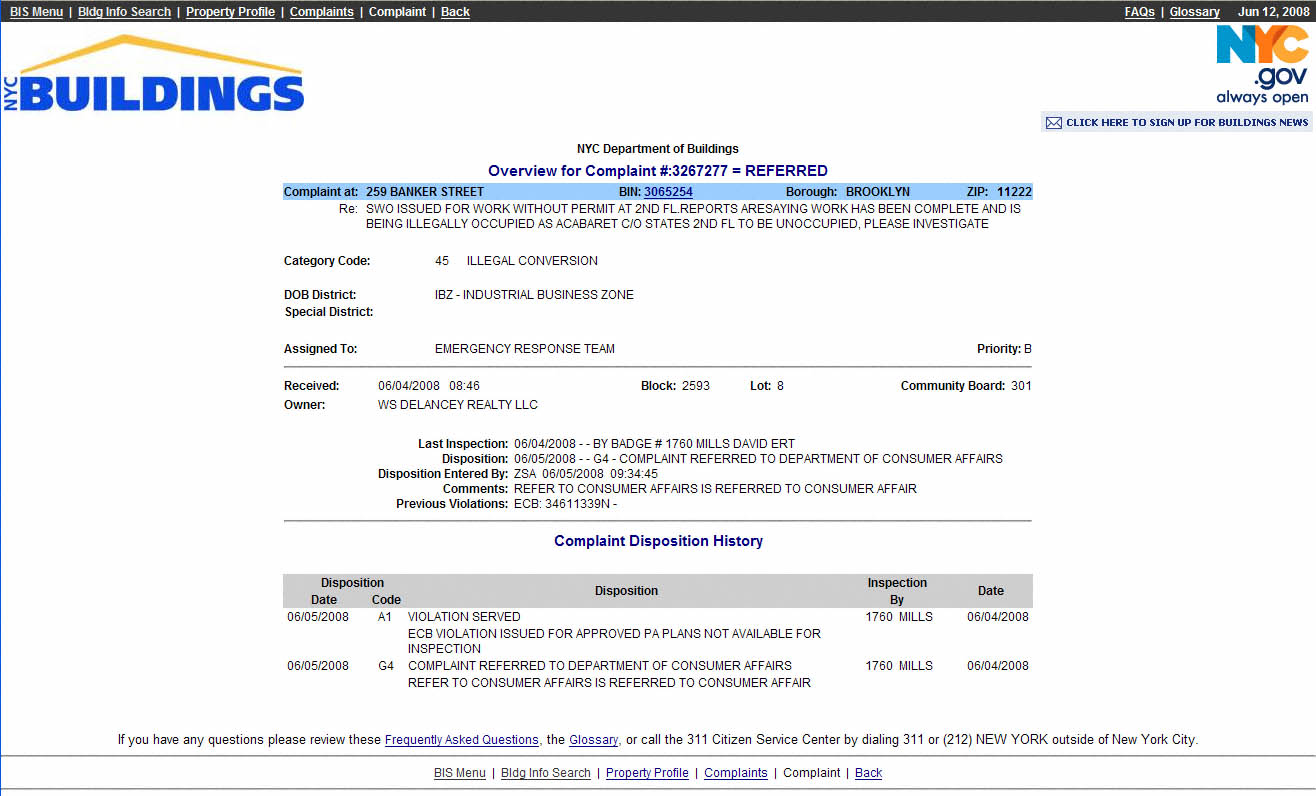This screenshot has width=1316, height=796.
Task: Click Back in the top navigation
Action: (x=455, y=12)
